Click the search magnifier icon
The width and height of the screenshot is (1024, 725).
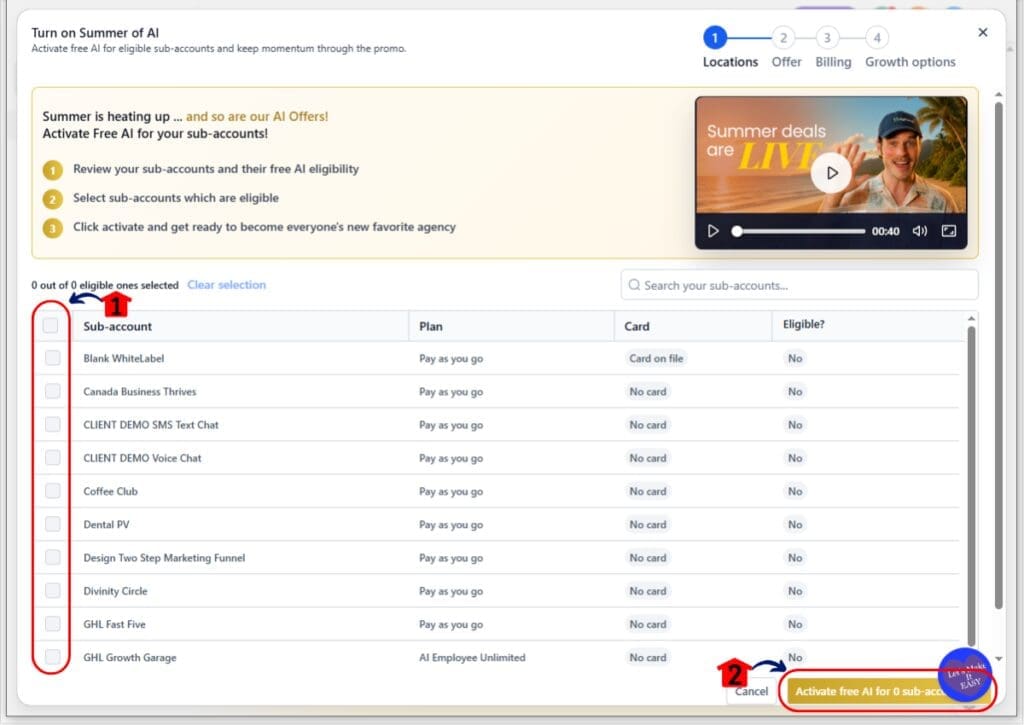[x=633, y=285]
